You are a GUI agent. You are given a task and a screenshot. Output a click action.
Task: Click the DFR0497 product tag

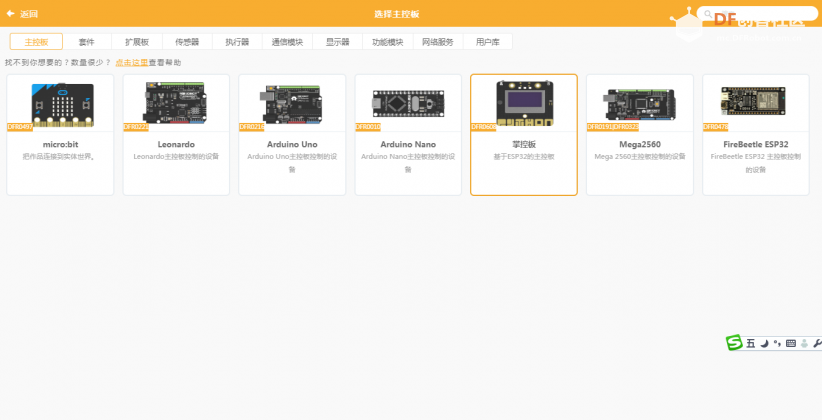[20, 127]
